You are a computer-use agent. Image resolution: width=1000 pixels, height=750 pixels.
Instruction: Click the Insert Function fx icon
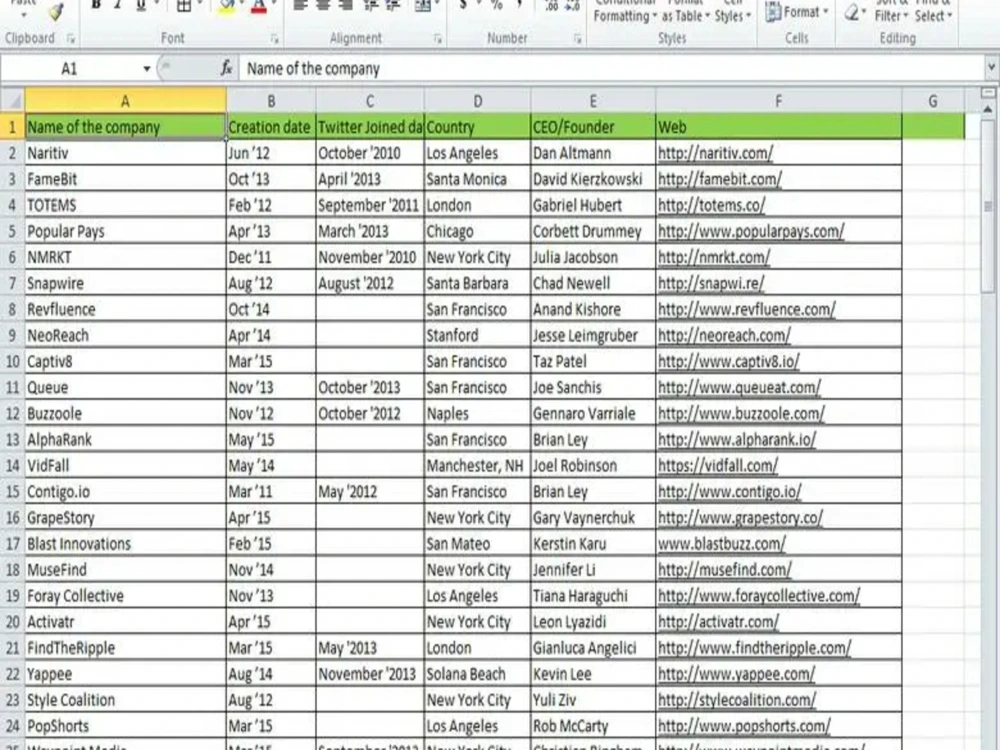pyautogui.click(x=226, y=68)
